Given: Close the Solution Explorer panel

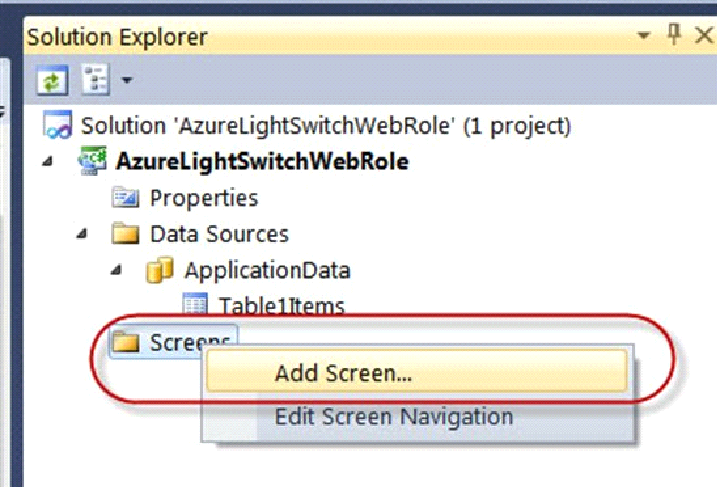Looking at the screenshot, I should (703, 36).
